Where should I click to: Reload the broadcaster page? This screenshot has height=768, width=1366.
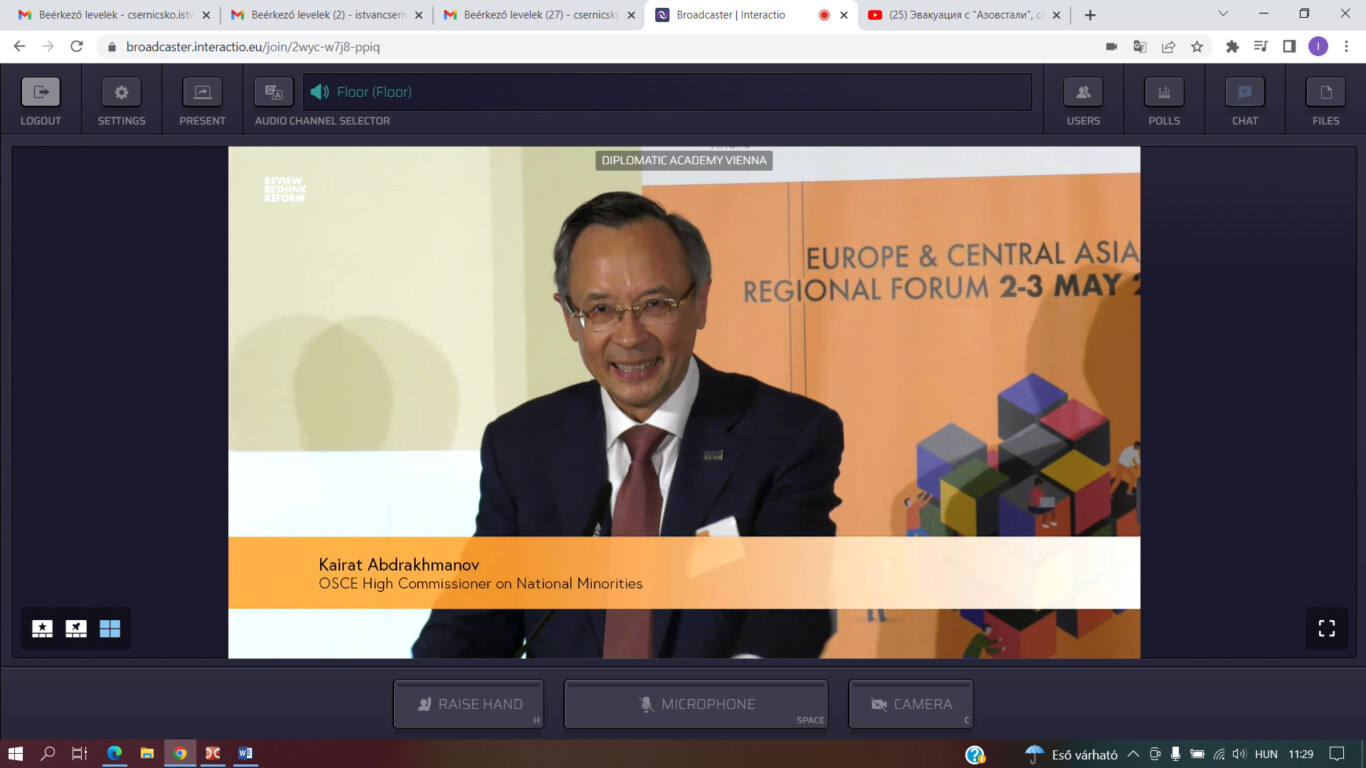tap(77, 46)
